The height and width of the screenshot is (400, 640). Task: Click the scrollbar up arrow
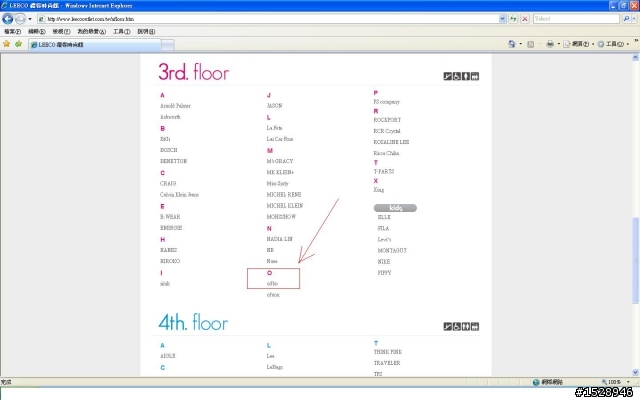[x=636, y=58]
